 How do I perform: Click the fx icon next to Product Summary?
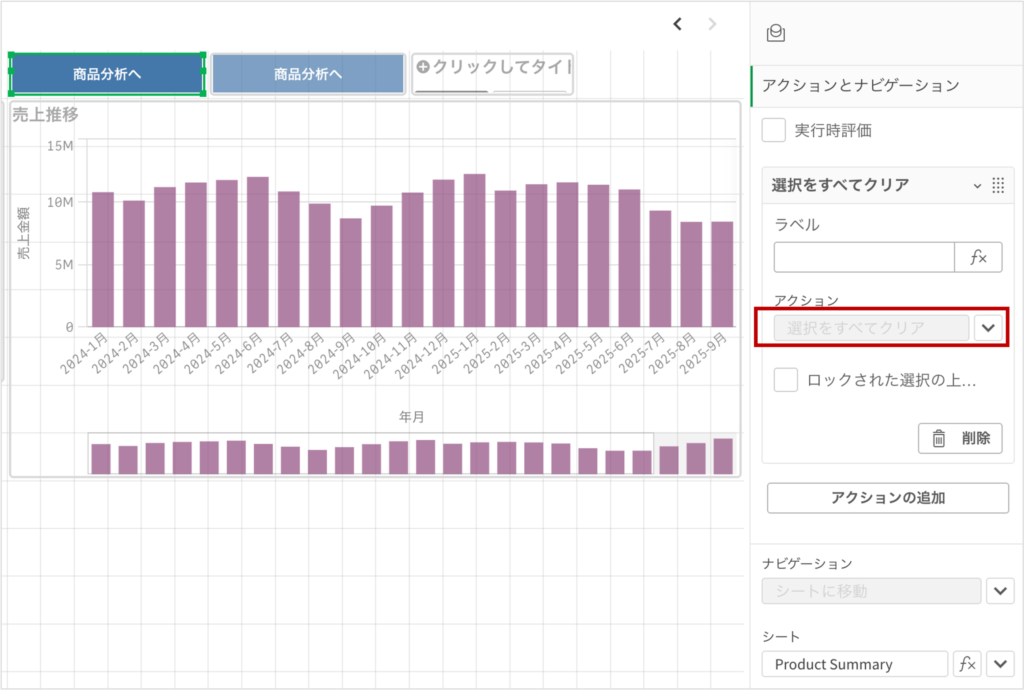tap(967, 664)
